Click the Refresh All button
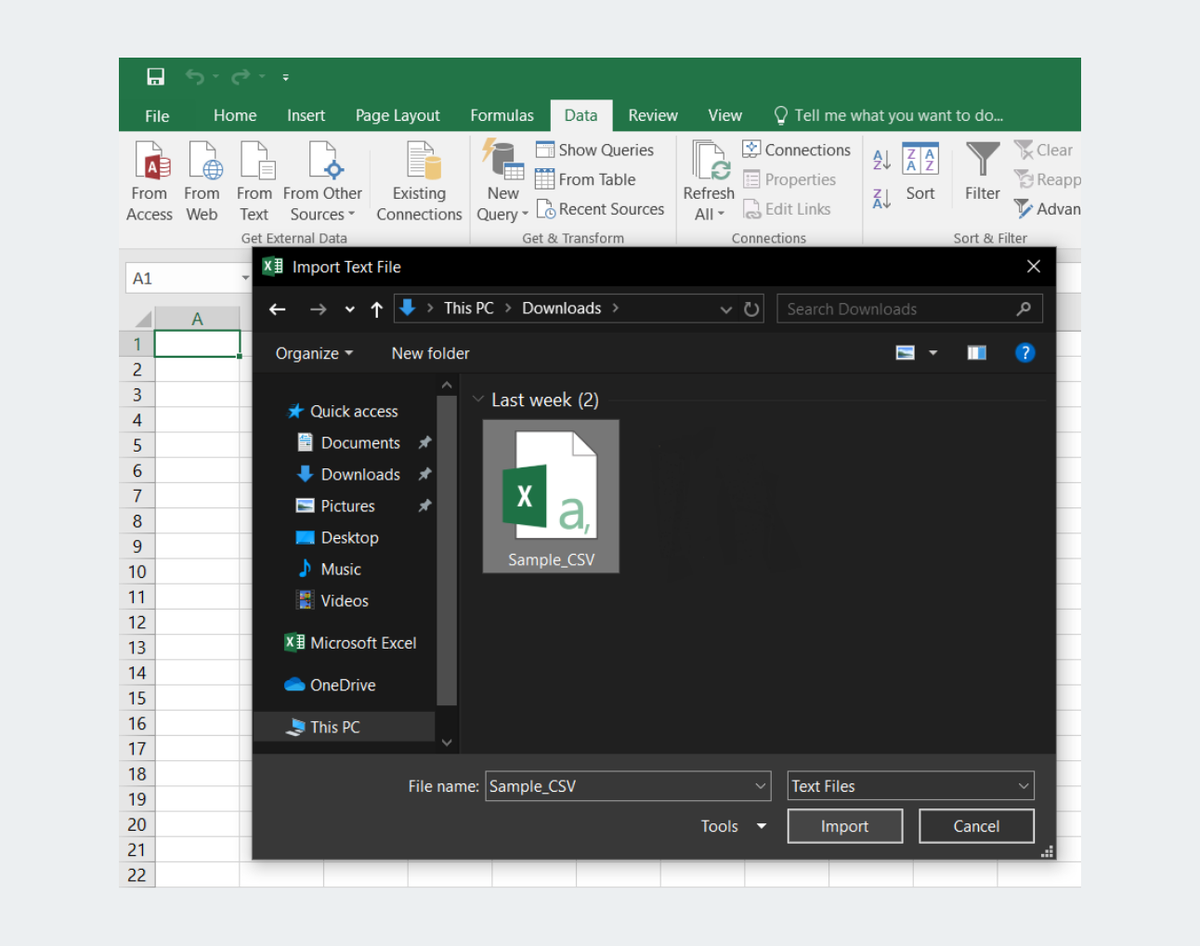This screenshot has width=1200, height=946. (709, 181)
